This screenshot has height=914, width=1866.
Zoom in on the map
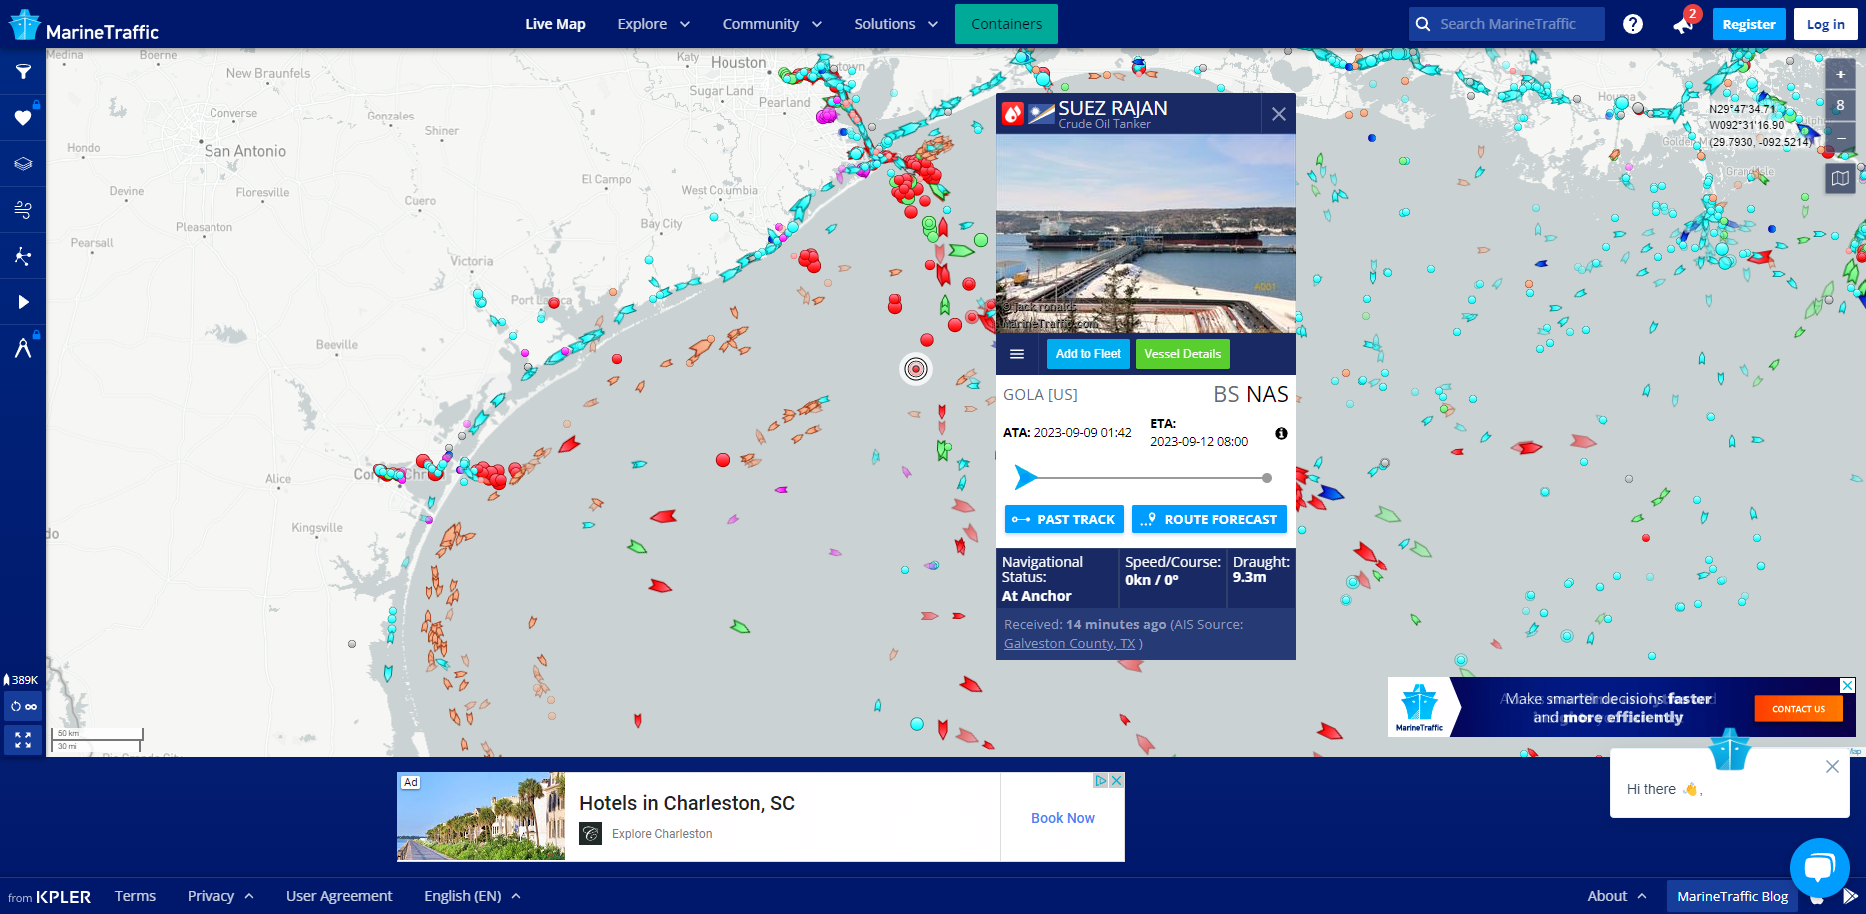tap(1840, 74)
